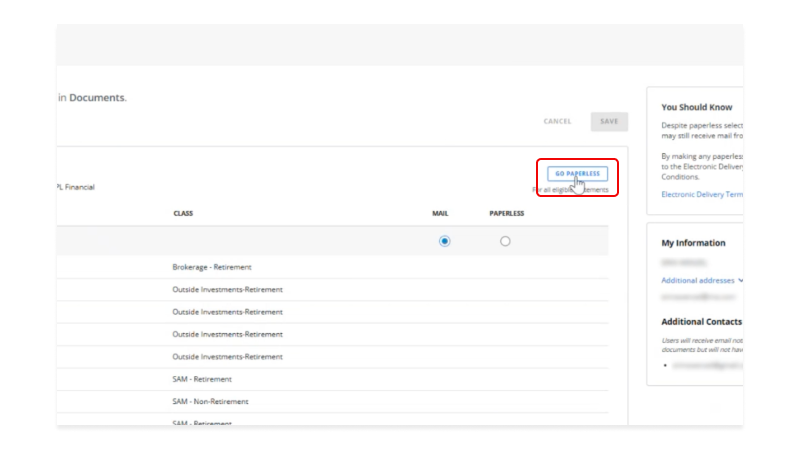Select the Mail radio button
Viewport: 800px width, 450px height.
pyautogui.click(x=444, y=241)
